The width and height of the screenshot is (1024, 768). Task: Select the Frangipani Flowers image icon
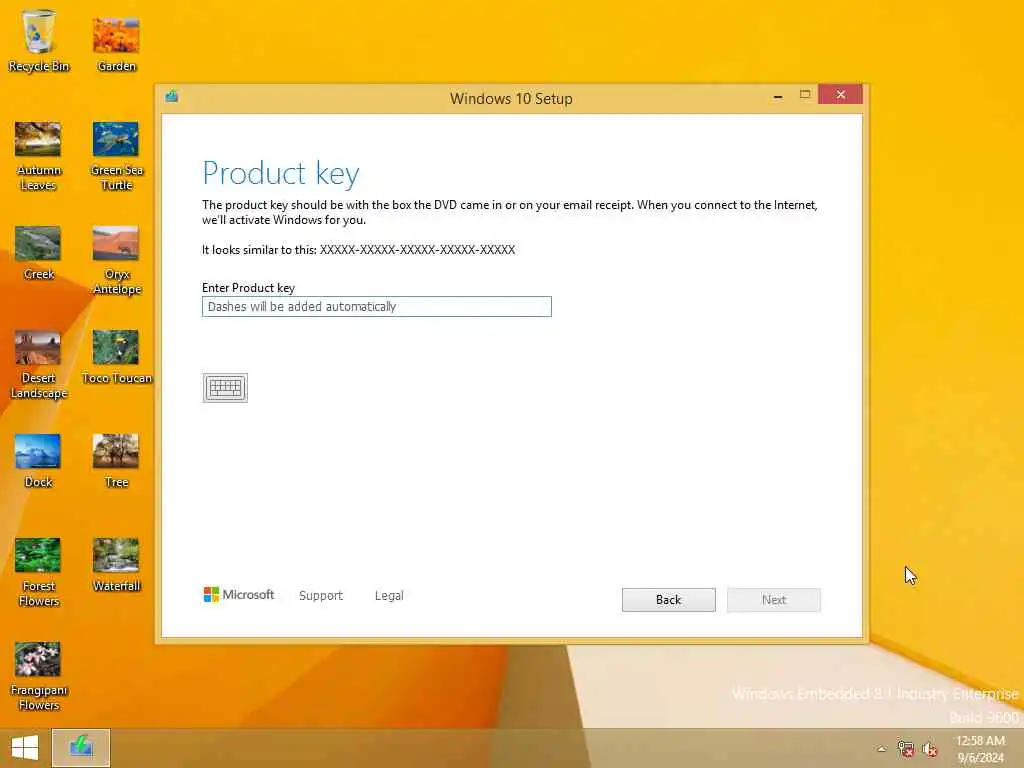pyautogui.click(x=39, y=676)
